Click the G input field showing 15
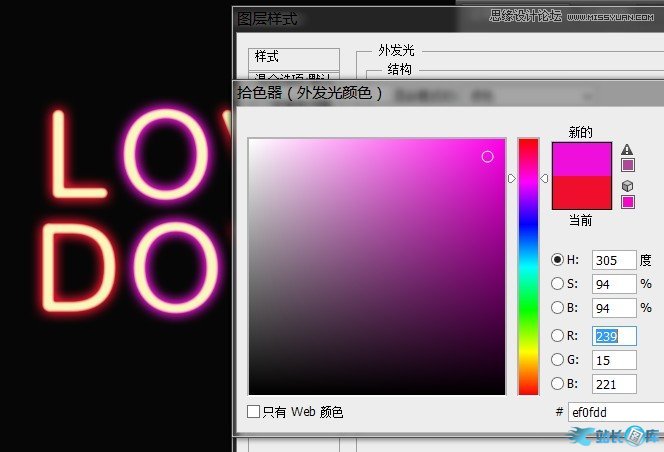 tap(613, 360)
